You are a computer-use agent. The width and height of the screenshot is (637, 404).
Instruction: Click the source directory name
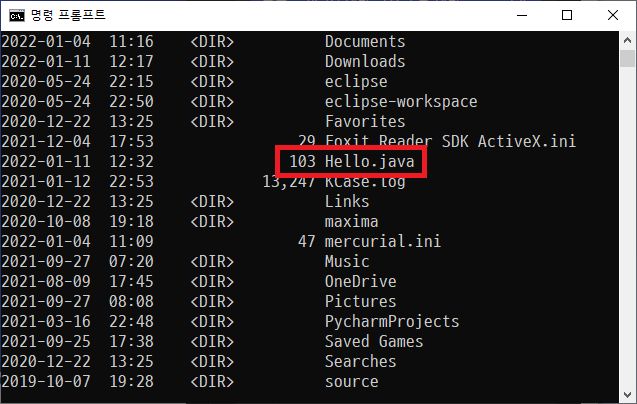[x=351, y=382]
